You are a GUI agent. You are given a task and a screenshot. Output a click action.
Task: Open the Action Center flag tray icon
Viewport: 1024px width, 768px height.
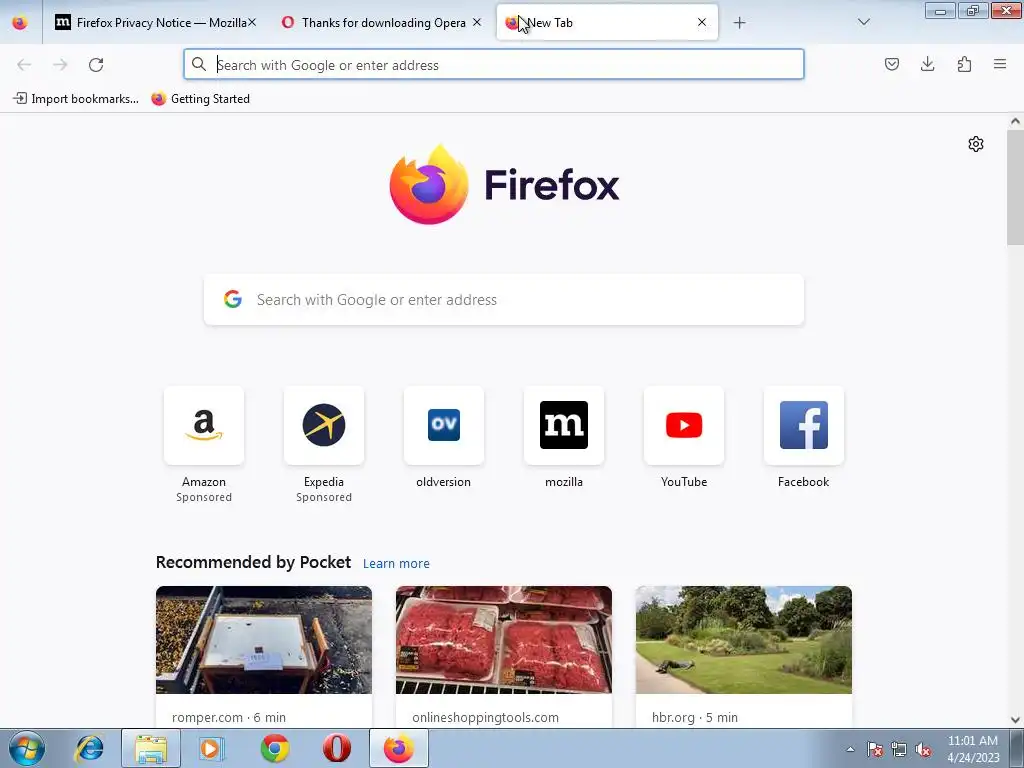[x=875, y=750]
